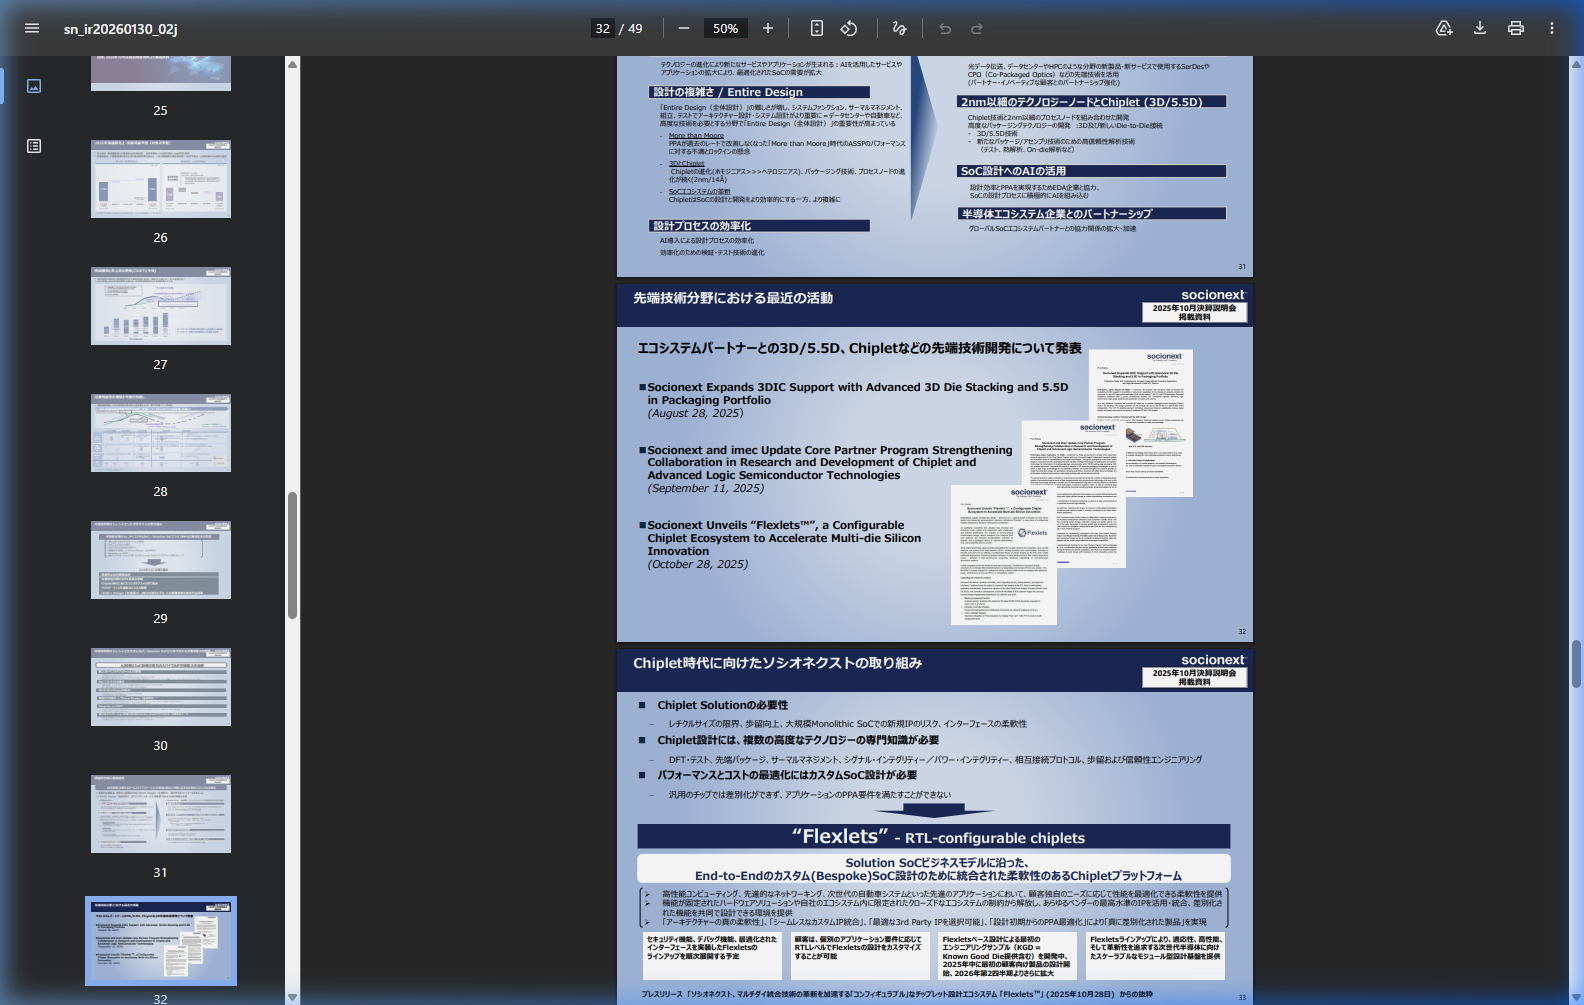Screen dimensions: 1584x1005
Task: Click the thumbnail panel down scroll arrow
Action: pyautogui.click(x=293, y=997)
